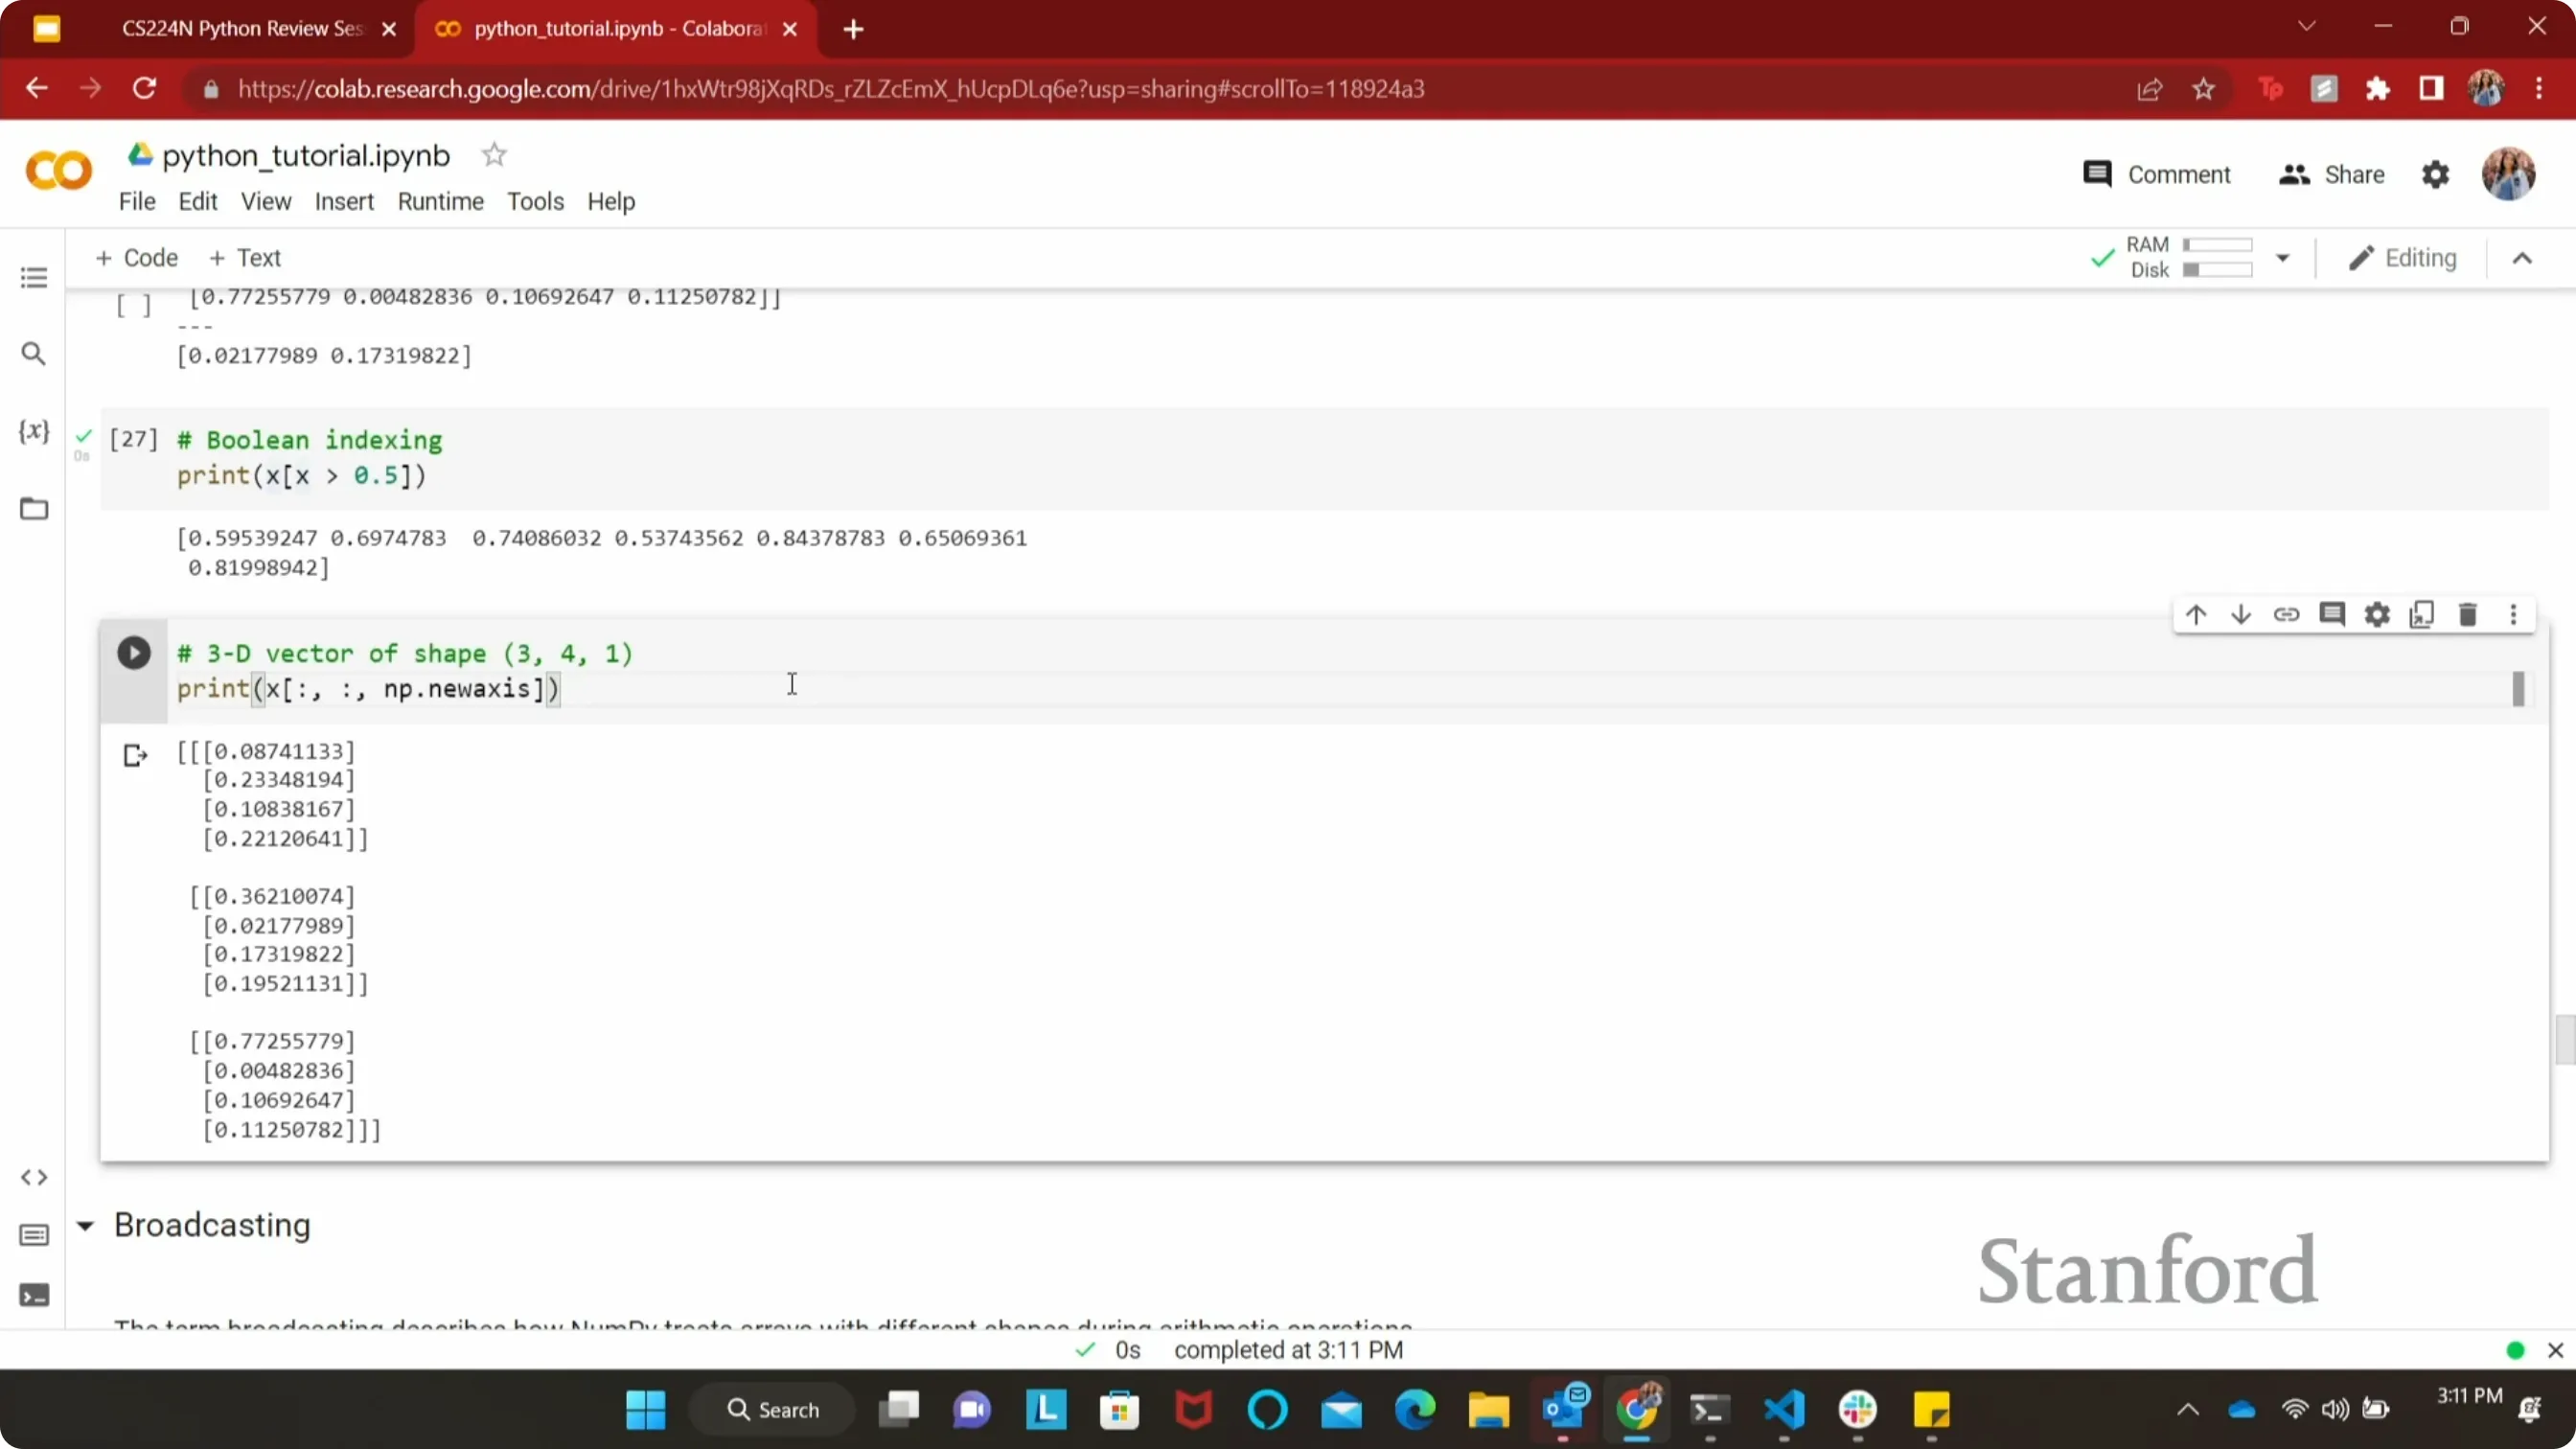Open the Tools menu
Image resolution: width=2576 pixels, height=1449 pixels.
coord(535,202)
